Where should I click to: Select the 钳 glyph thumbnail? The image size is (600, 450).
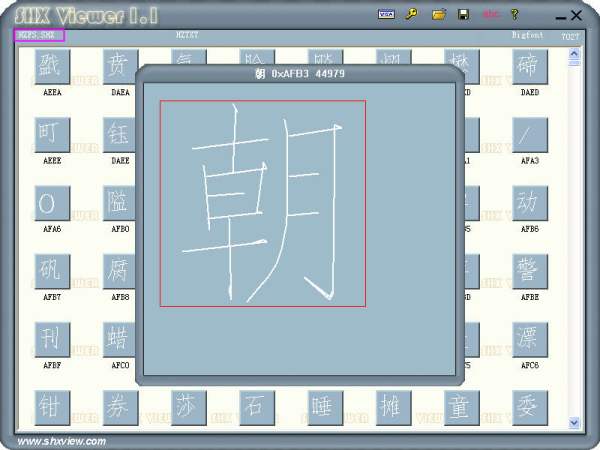(x=52, y=408)
